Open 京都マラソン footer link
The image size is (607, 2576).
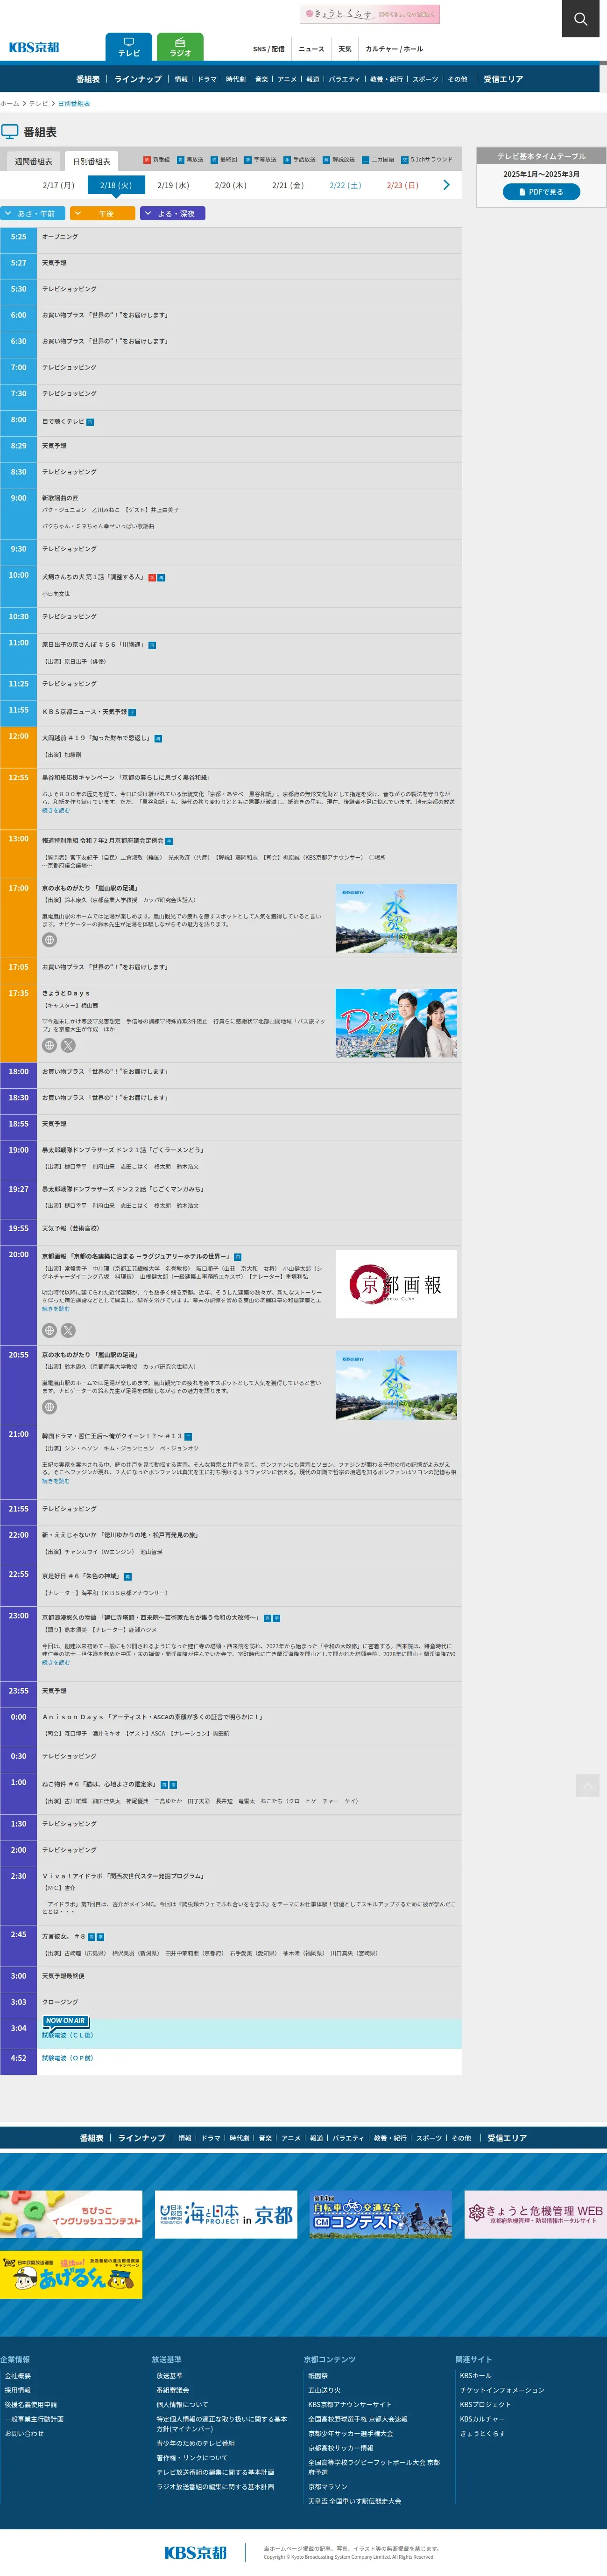(x=328, y=2487)
